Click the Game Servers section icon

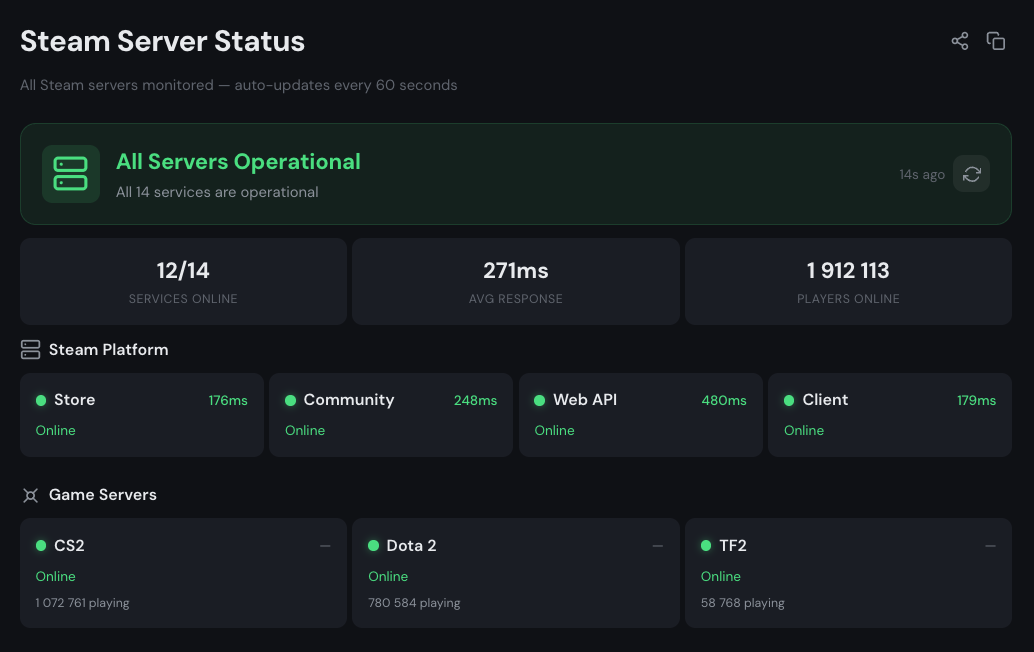click(30, 495)
